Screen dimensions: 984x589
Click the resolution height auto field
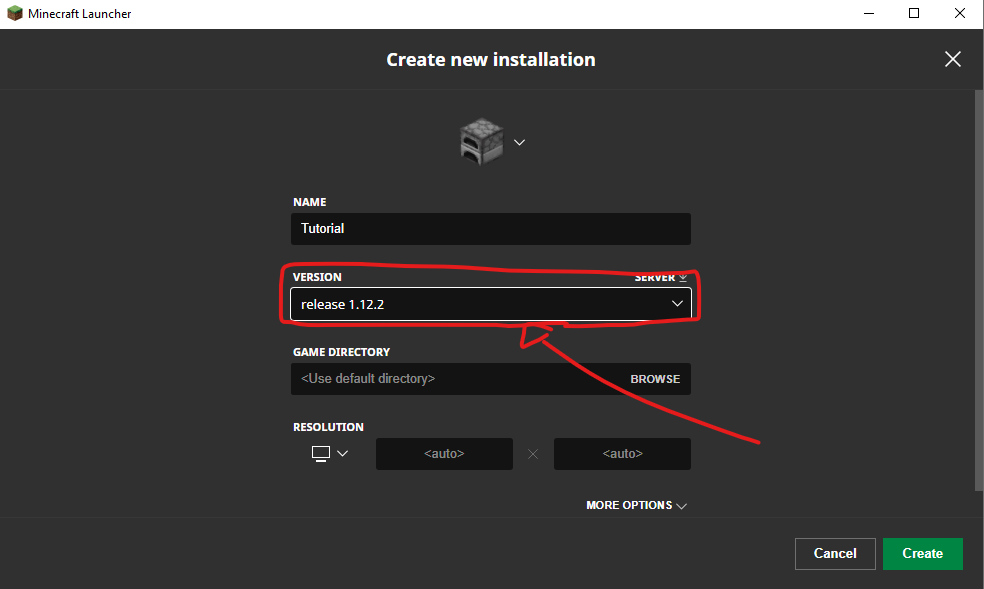point(622,454)
